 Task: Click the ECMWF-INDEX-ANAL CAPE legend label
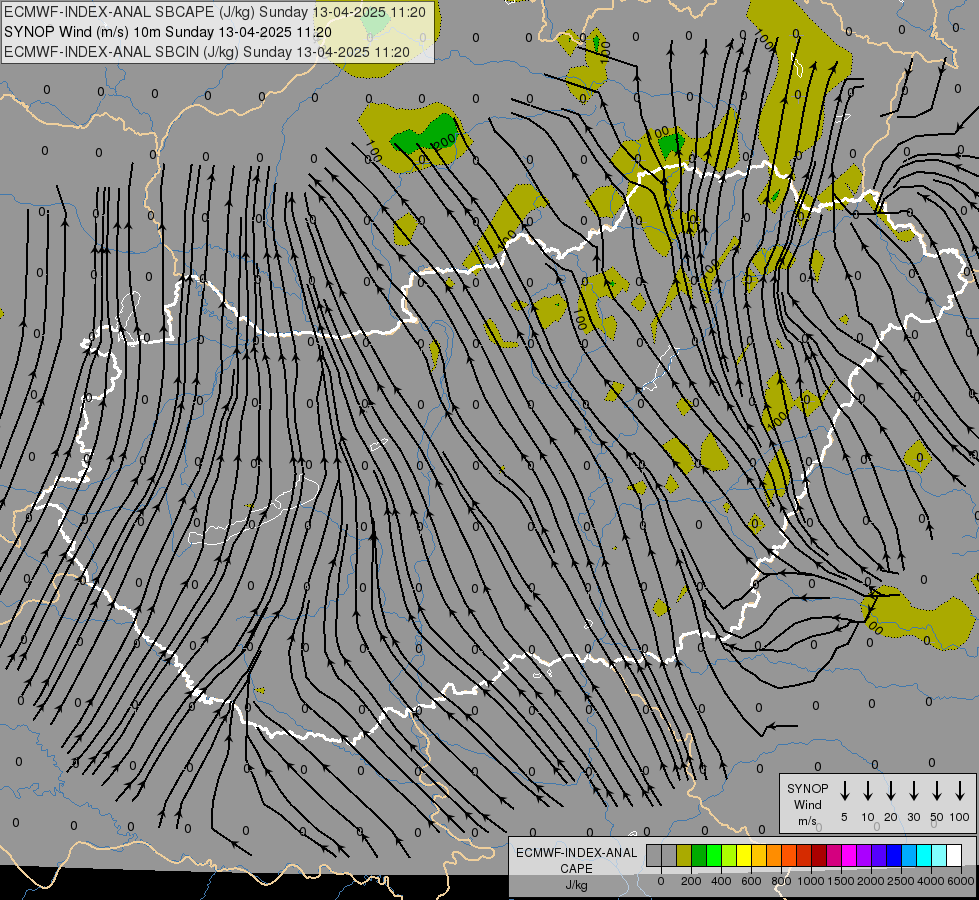(x=576, y=860)
